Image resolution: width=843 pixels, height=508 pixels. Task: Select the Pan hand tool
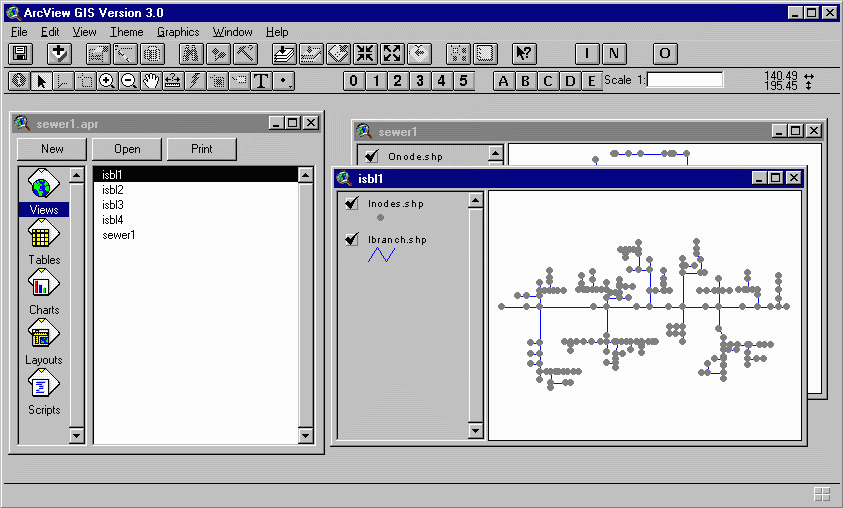tap(151, 81)
